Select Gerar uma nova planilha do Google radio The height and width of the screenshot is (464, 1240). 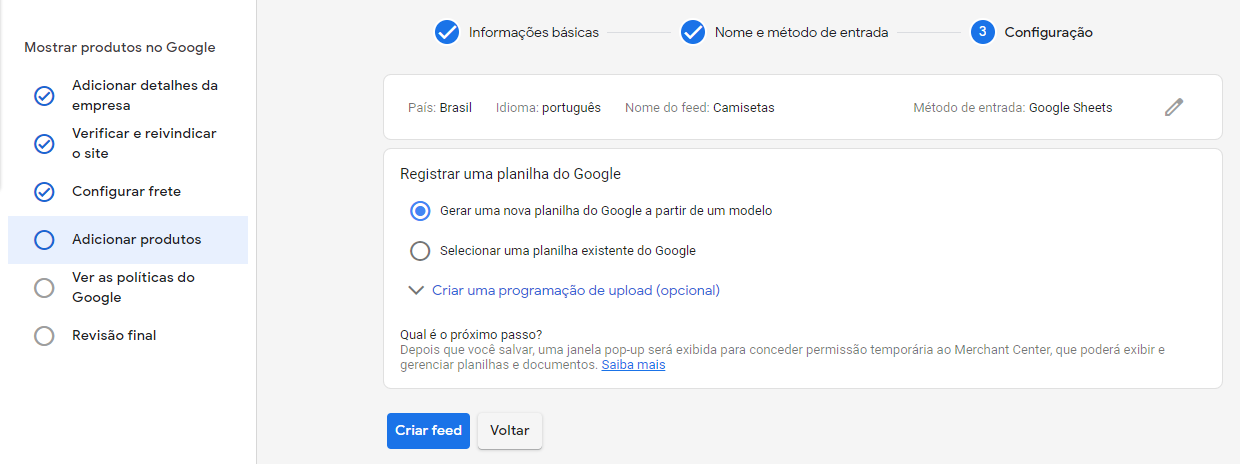(x=420, y=211)
